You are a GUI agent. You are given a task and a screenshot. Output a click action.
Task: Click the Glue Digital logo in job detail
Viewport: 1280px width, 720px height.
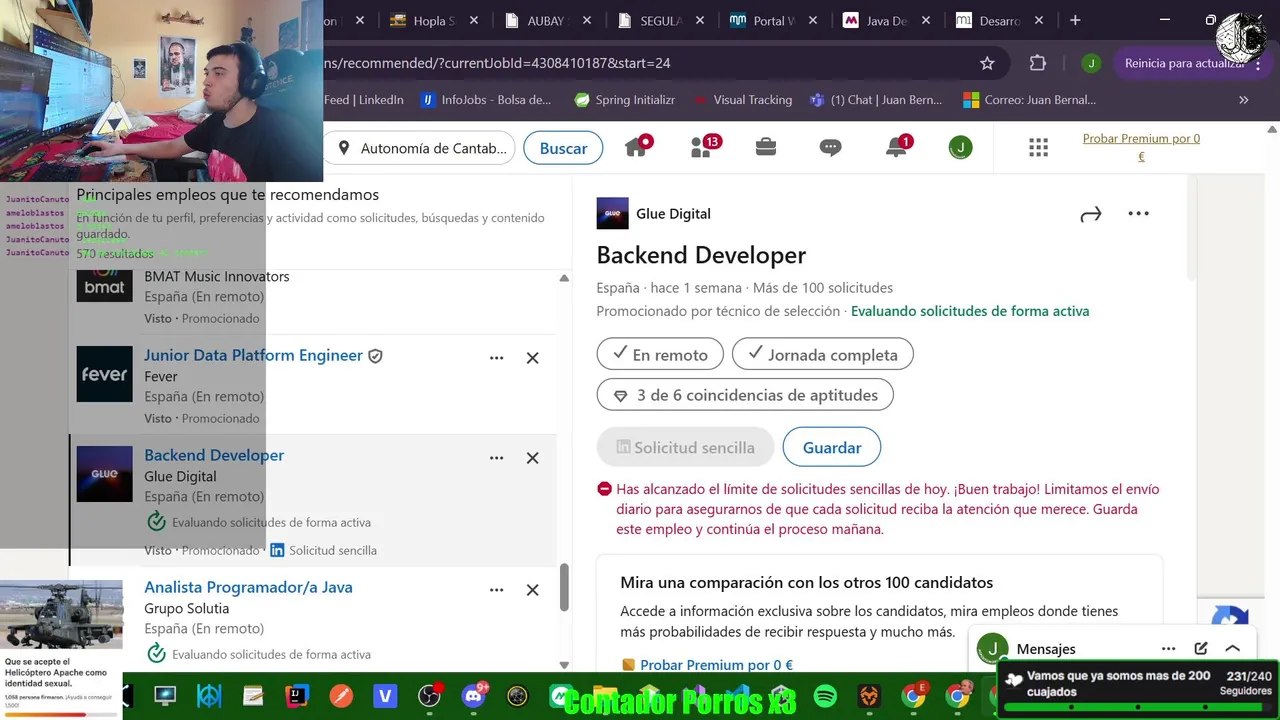click(x=612, y=213)
